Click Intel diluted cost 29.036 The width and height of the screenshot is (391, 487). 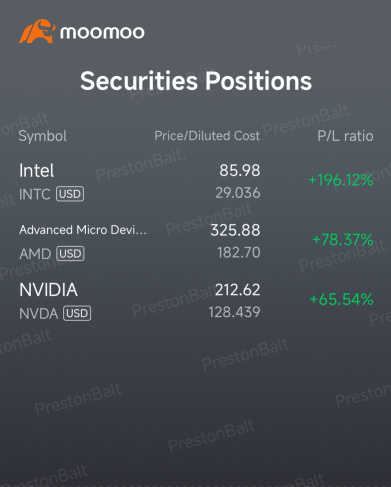click(238, 193)
